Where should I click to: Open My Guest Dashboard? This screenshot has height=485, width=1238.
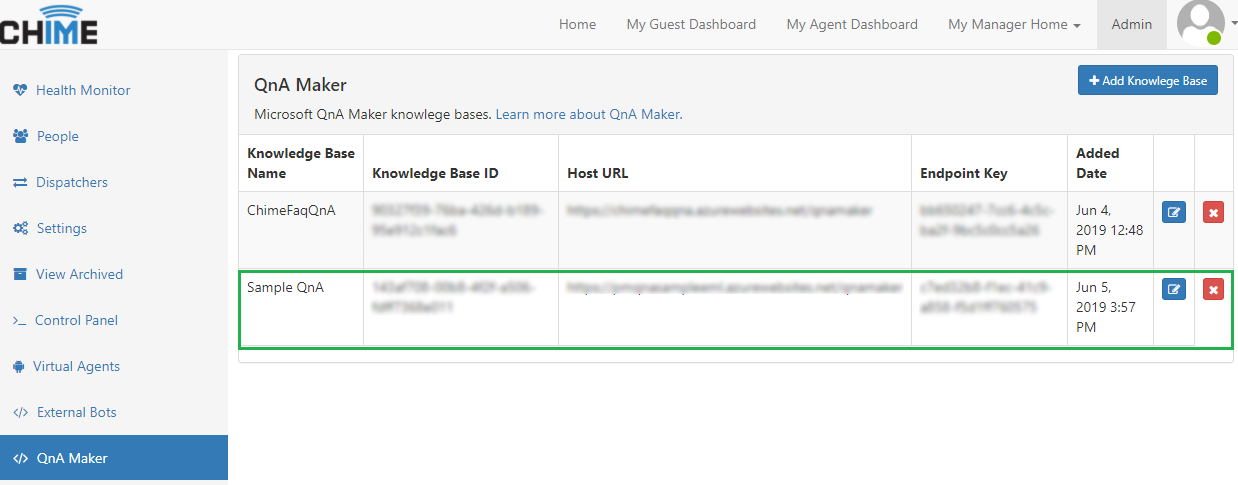click(691, 24)
